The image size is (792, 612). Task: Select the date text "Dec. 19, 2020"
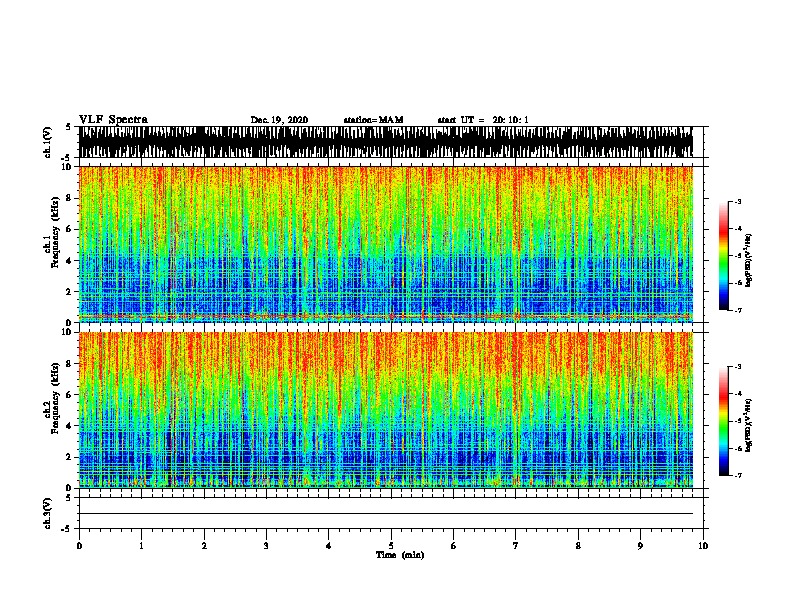(279, 120)
